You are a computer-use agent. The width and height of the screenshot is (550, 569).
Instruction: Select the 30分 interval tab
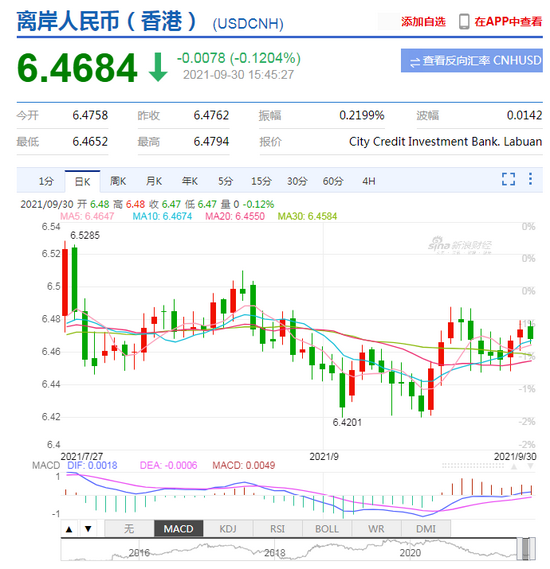(x=297, y=181)
